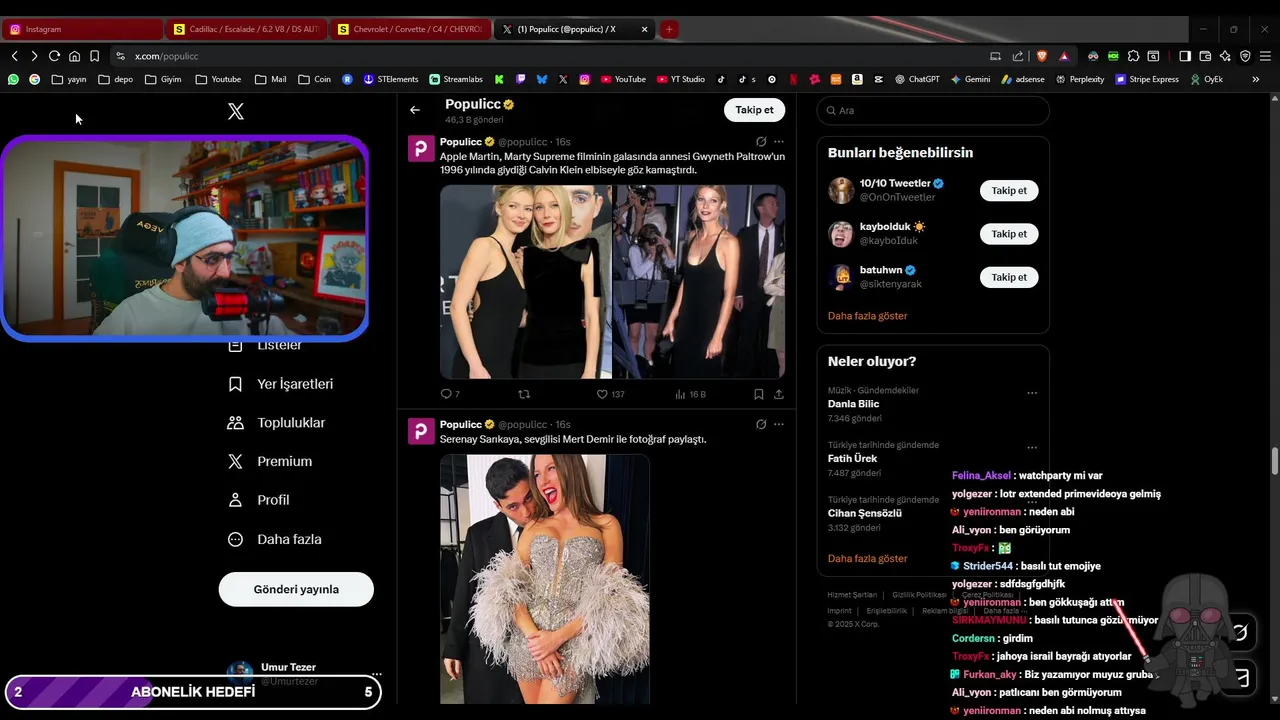The width and height of the screenshot is (1280, 720).
Task: Open Topluluklar in sidebar
Action: pyautogui.click(x=277, y=423)
